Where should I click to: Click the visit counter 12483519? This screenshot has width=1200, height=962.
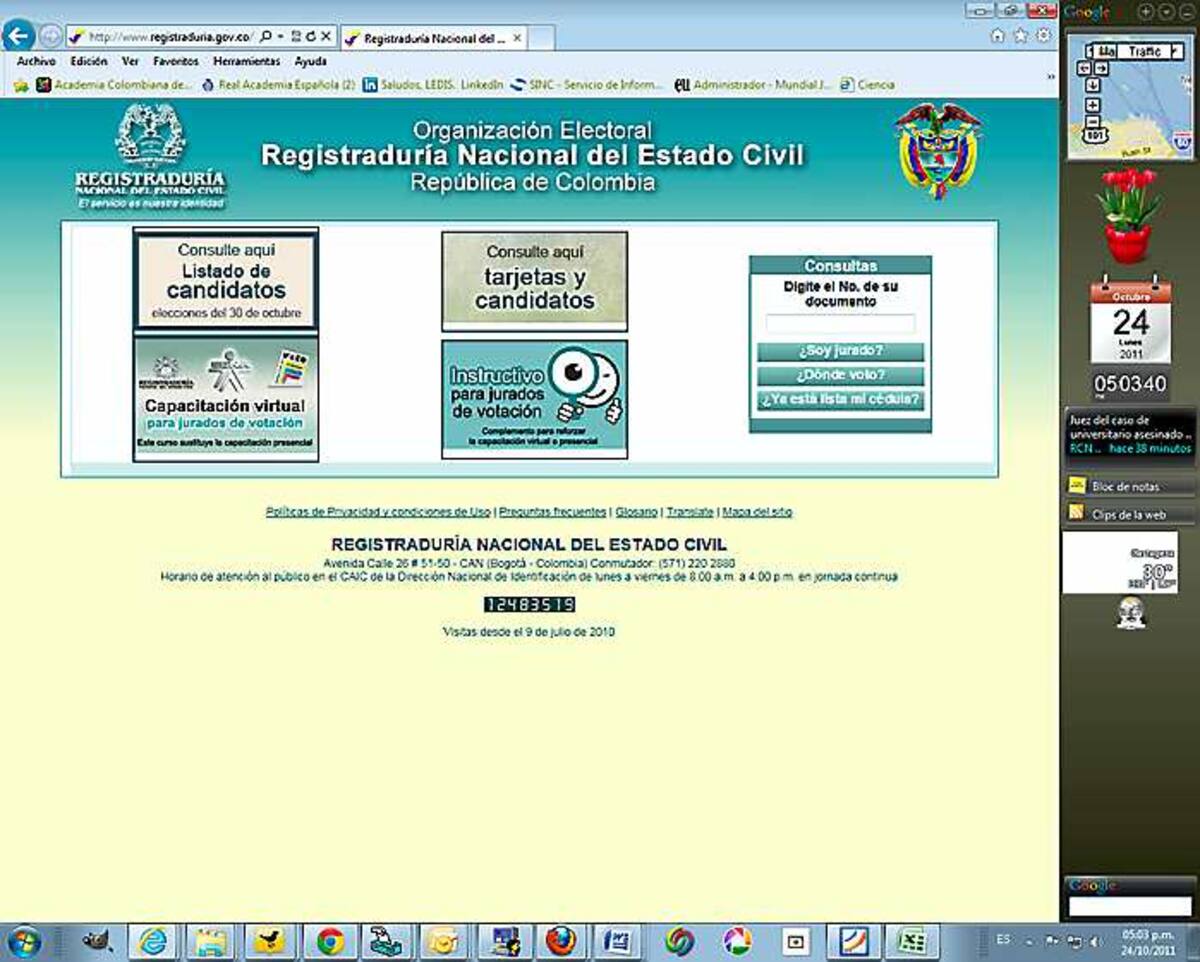tap(529, 604)
